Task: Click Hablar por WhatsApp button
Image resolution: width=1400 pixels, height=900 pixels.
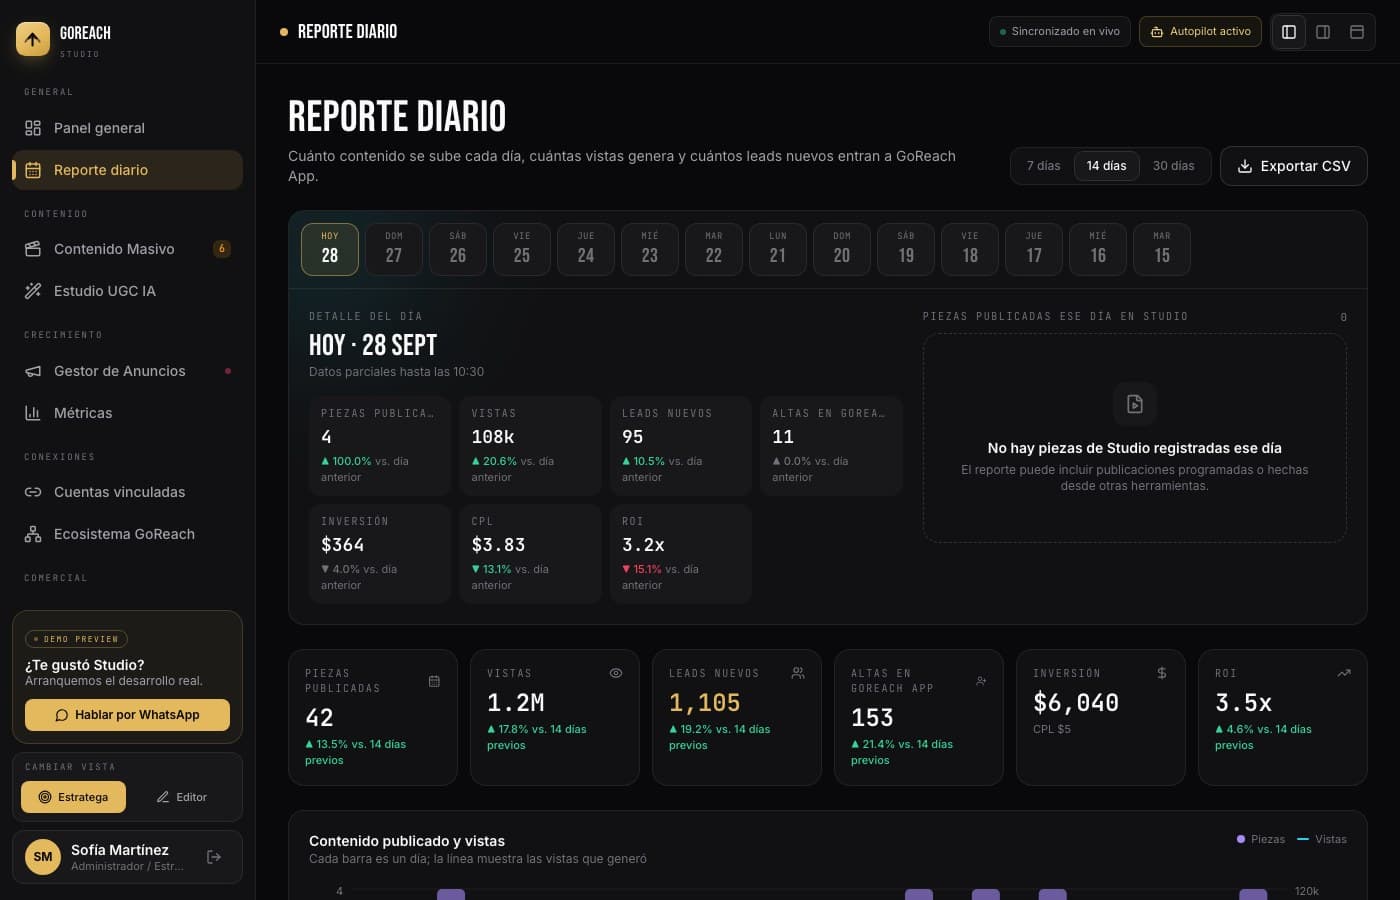Action: pyautogui.click(x=127, y=715)
